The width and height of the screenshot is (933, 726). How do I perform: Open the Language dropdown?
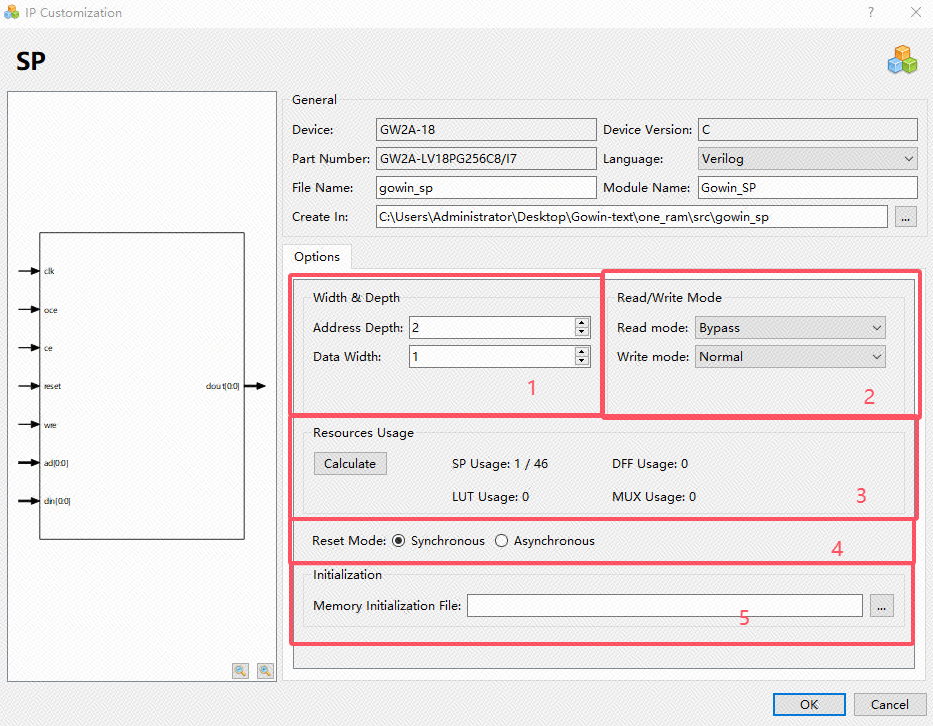coord(807,159)
